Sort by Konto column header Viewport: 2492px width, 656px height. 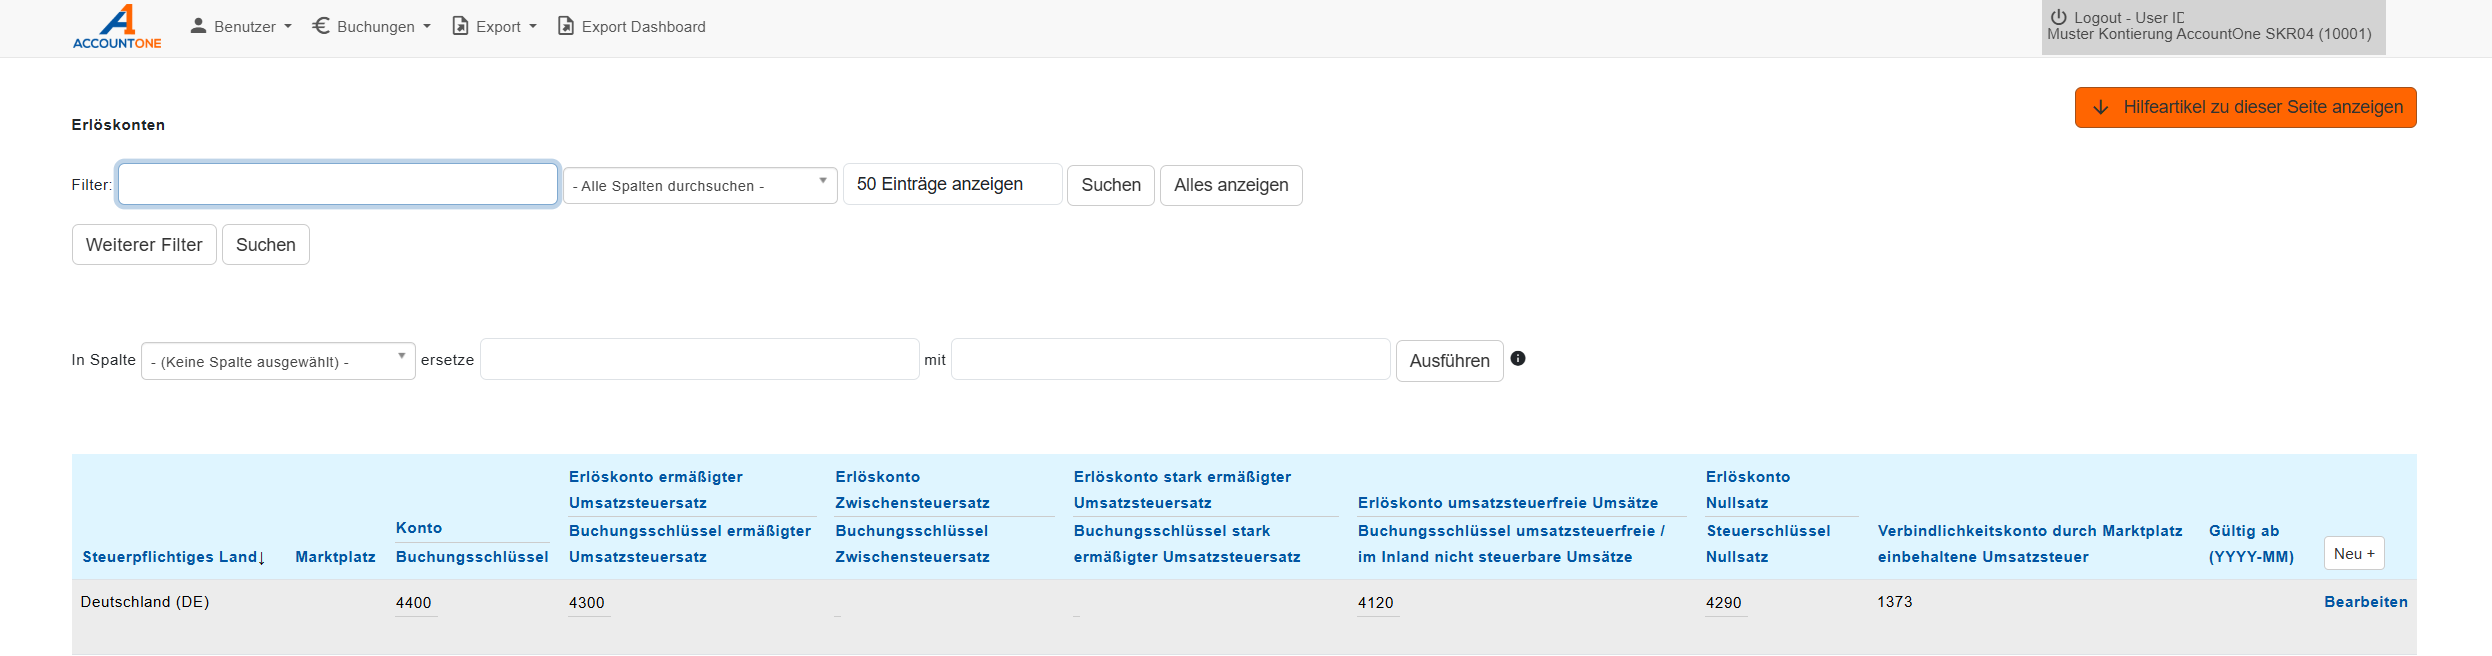coord(419,528)
